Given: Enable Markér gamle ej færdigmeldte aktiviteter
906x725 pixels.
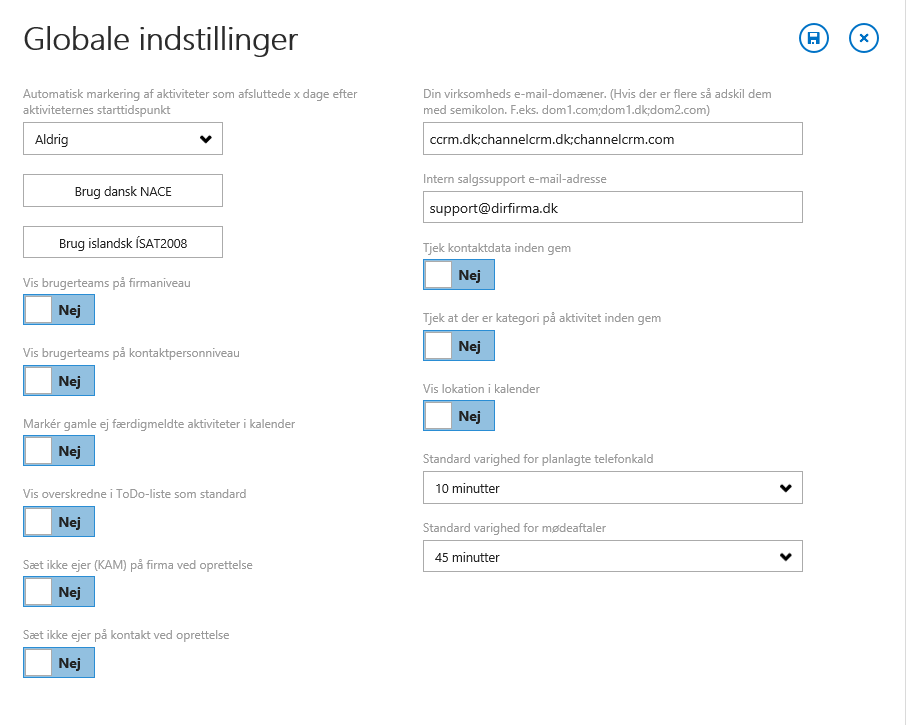Looking at the screenshot, I should (x=59, y=451).
